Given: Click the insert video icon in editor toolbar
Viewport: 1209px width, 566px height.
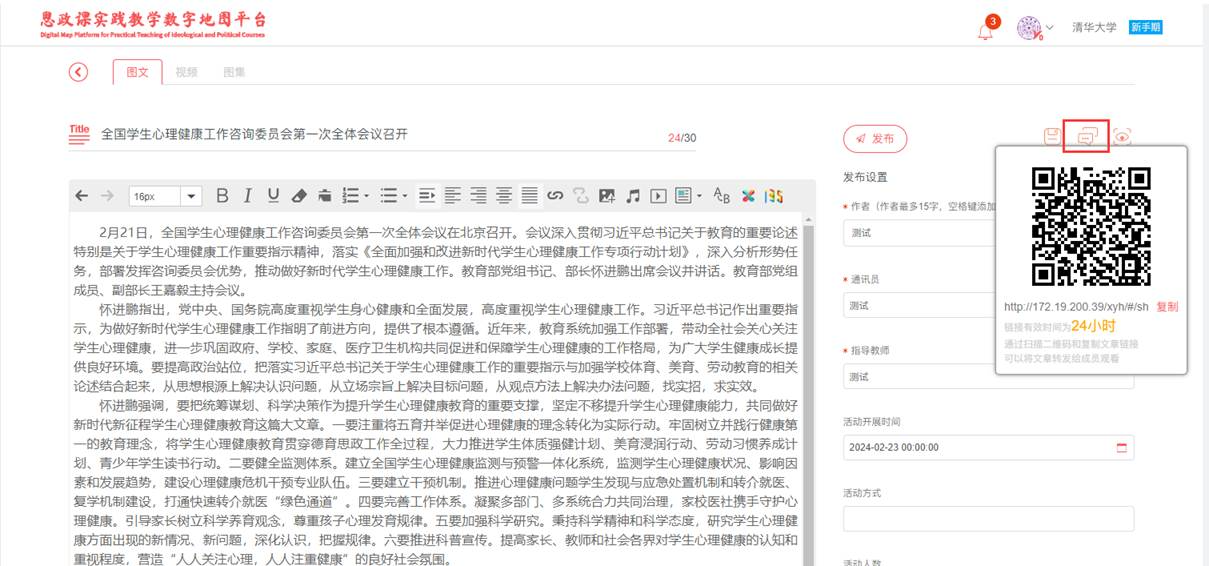Looking at the screenshot, I should [x=658, y=196].
